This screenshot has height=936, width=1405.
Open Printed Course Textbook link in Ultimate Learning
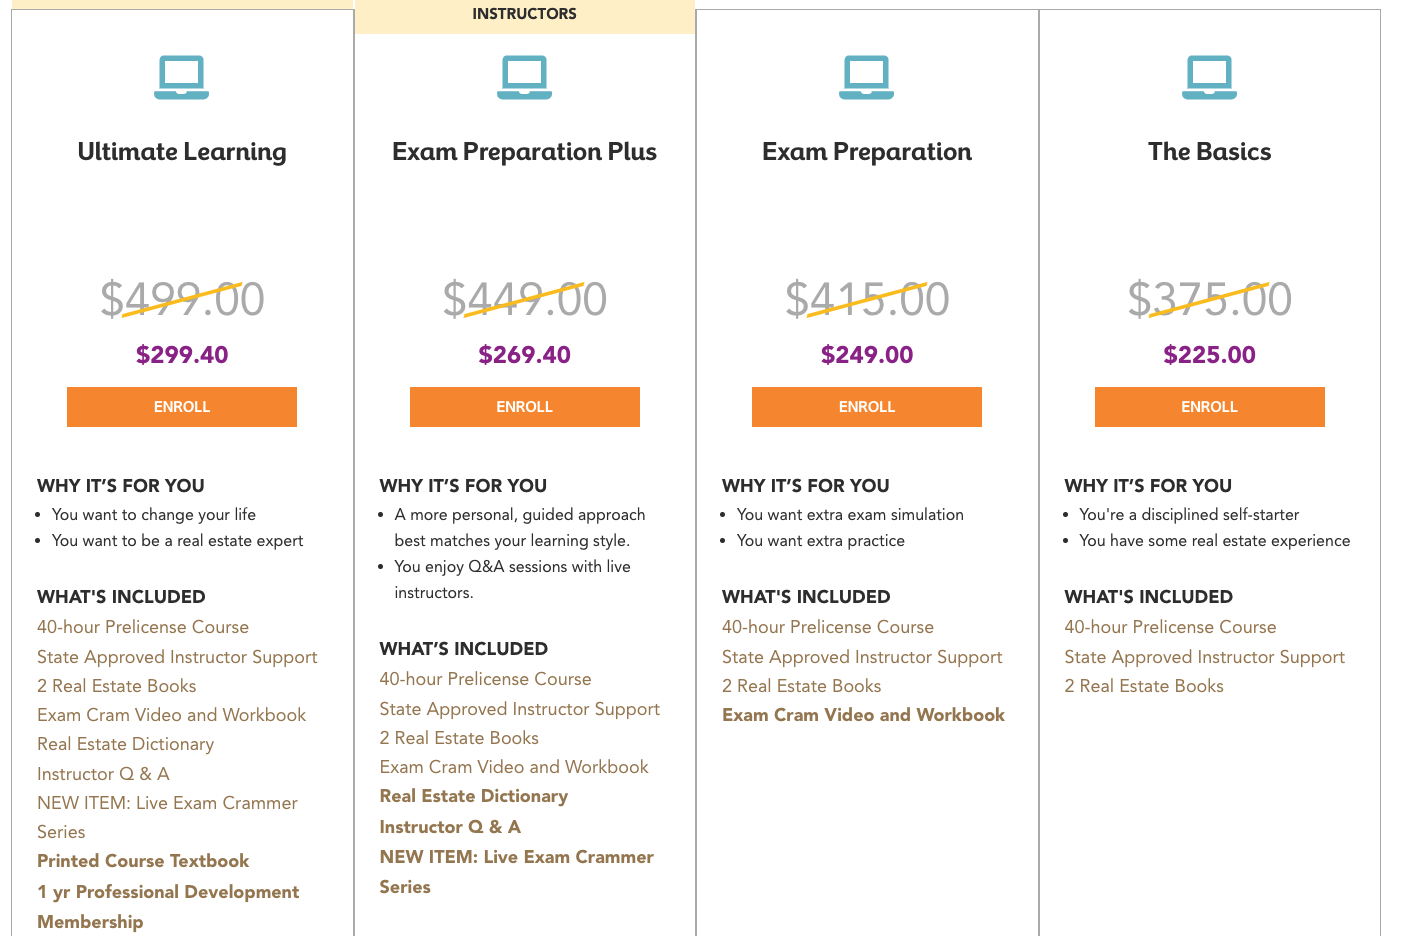[x=143, y=861]
